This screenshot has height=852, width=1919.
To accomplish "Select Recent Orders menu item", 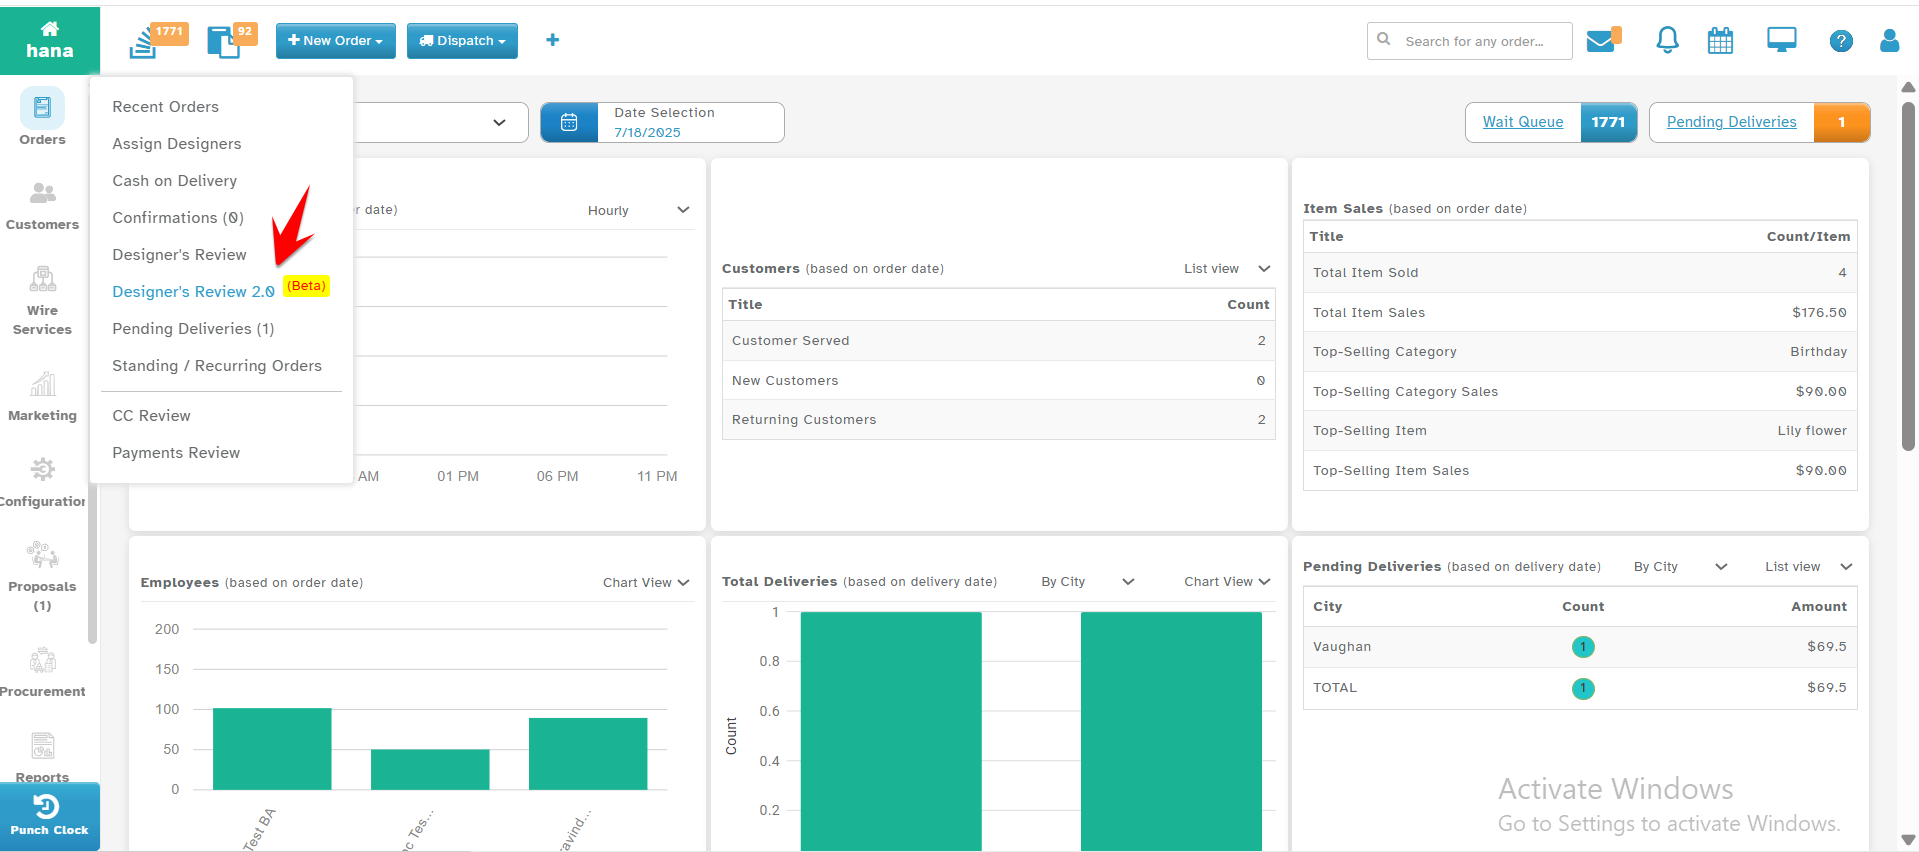I will [x=165, y=107].
